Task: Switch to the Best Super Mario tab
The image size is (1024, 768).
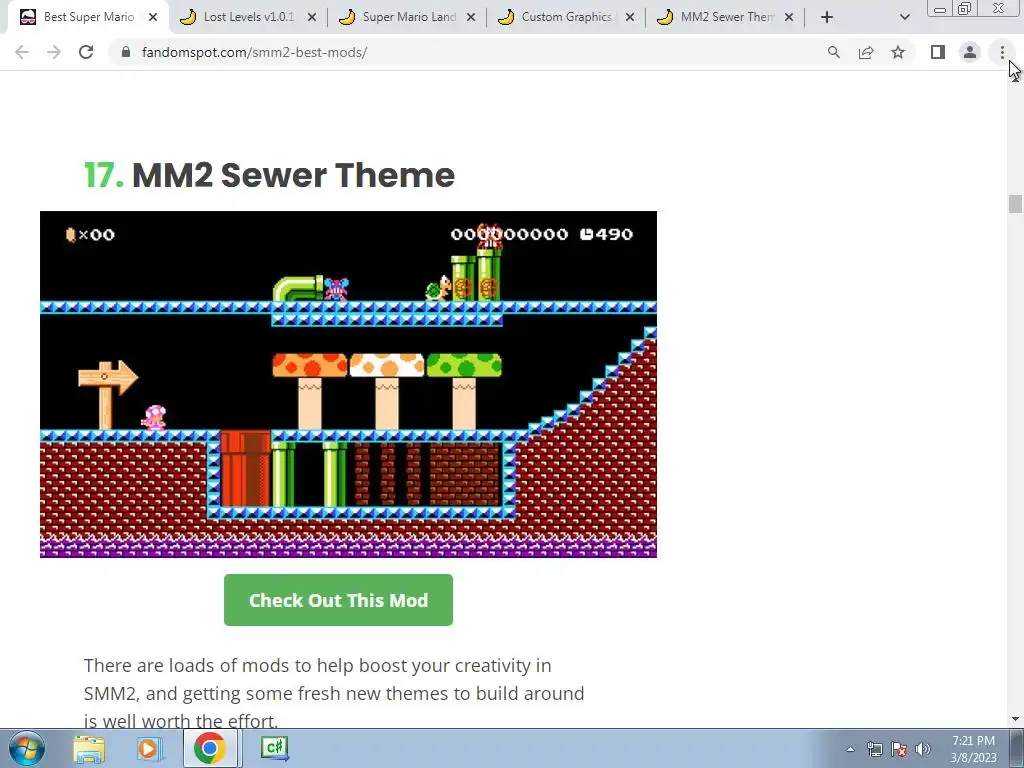Action: [x=89, y=17]
